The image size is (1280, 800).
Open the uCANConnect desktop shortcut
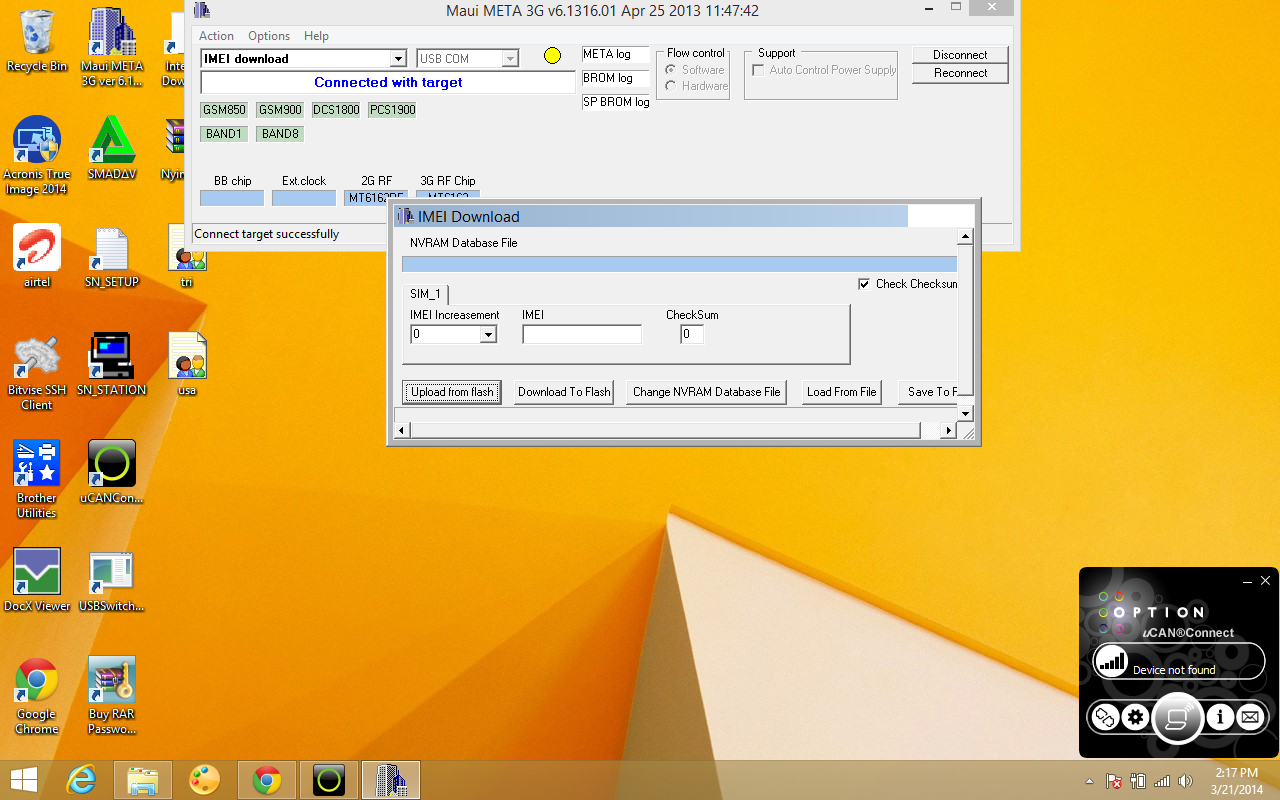pyautogui.click(x=112, y=472)
